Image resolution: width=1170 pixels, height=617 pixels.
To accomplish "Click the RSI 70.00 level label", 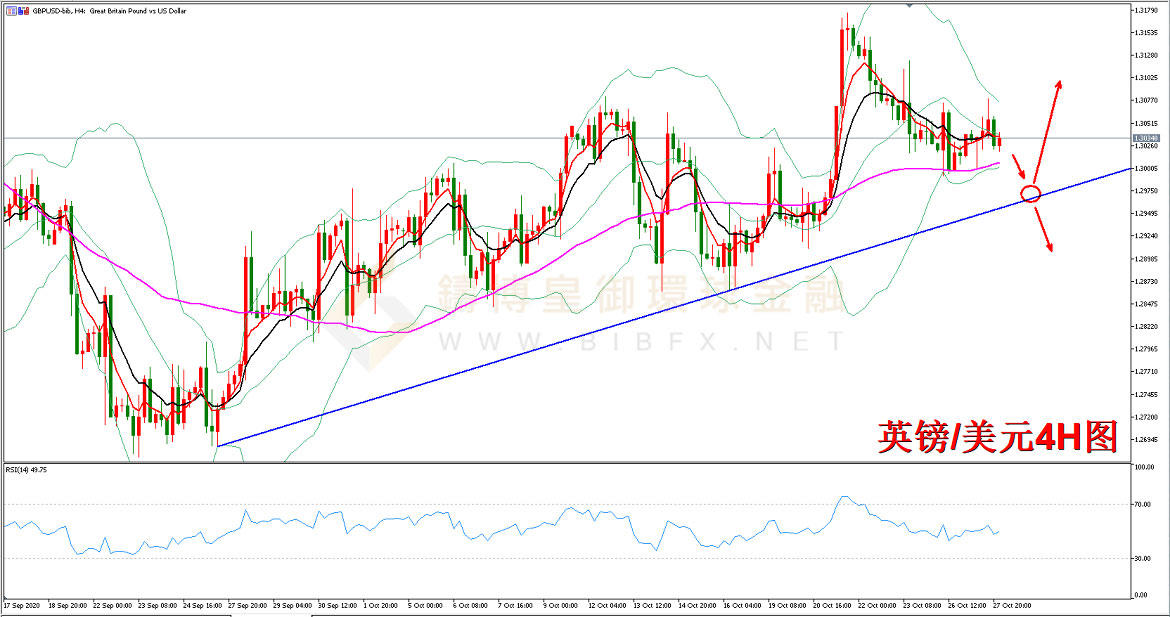I will tap(1141, 505).
